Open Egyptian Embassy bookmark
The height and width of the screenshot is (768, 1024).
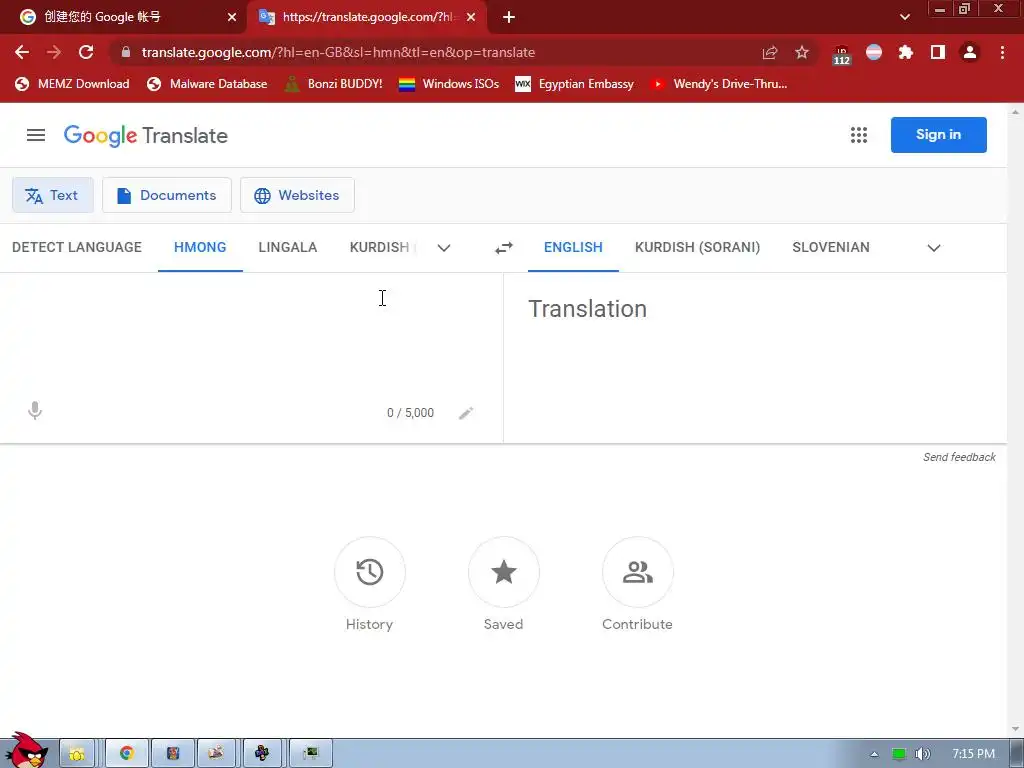(575, 84)
